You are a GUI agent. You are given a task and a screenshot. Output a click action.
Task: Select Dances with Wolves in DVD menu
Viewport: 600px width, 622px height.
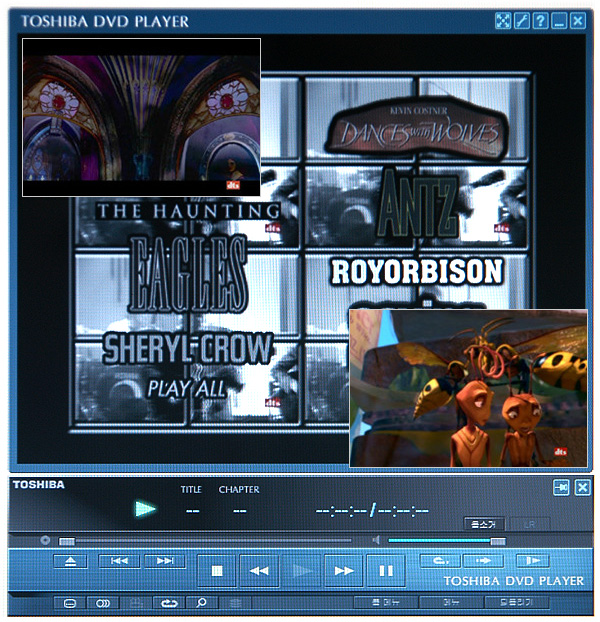coord(418,129)
